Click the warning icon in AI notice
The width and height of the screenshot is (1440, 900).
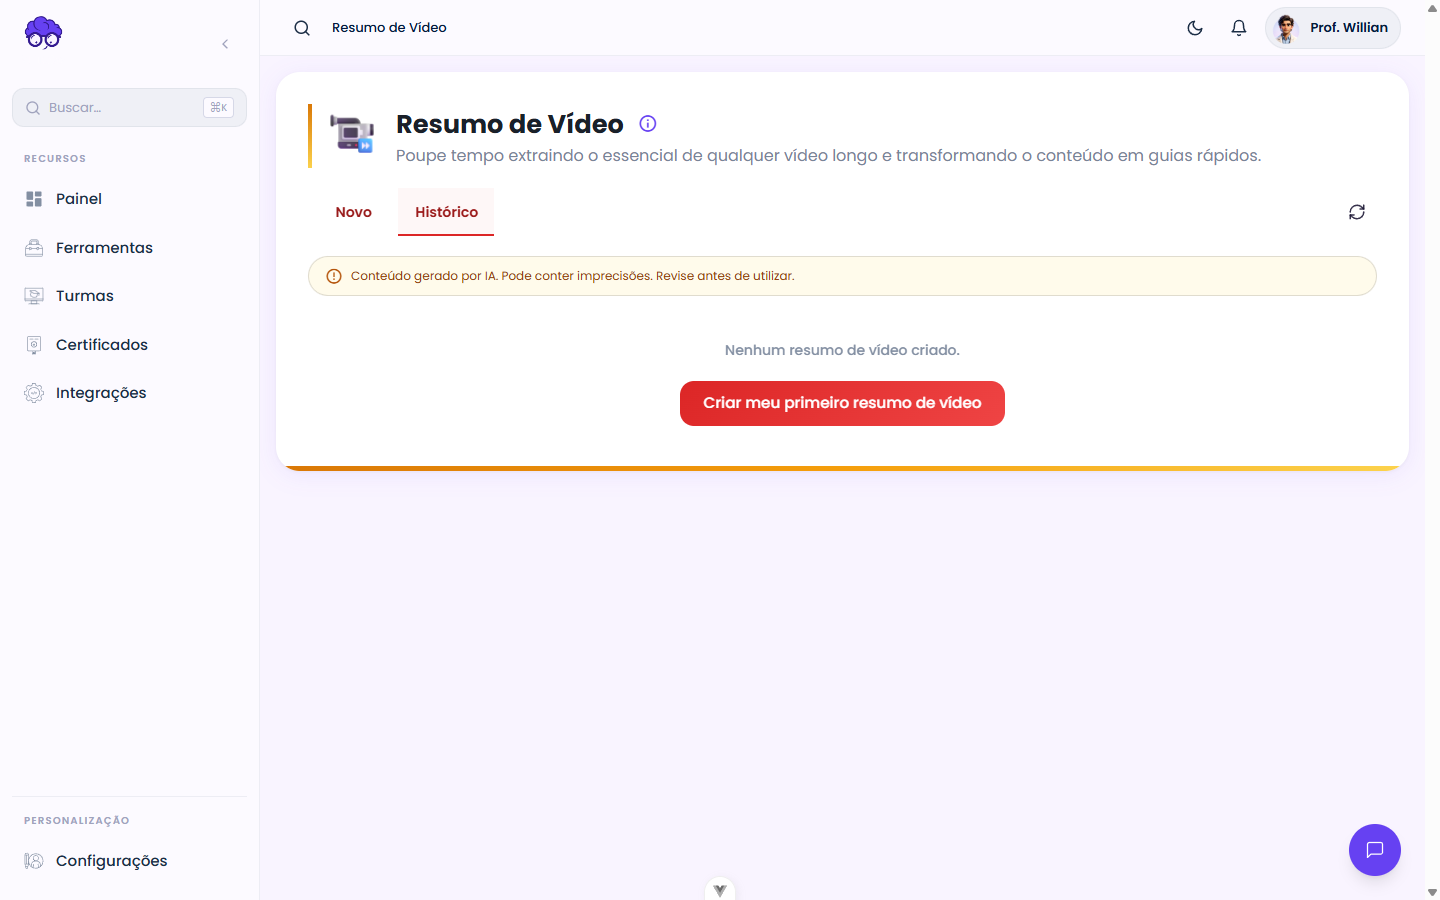334,276
